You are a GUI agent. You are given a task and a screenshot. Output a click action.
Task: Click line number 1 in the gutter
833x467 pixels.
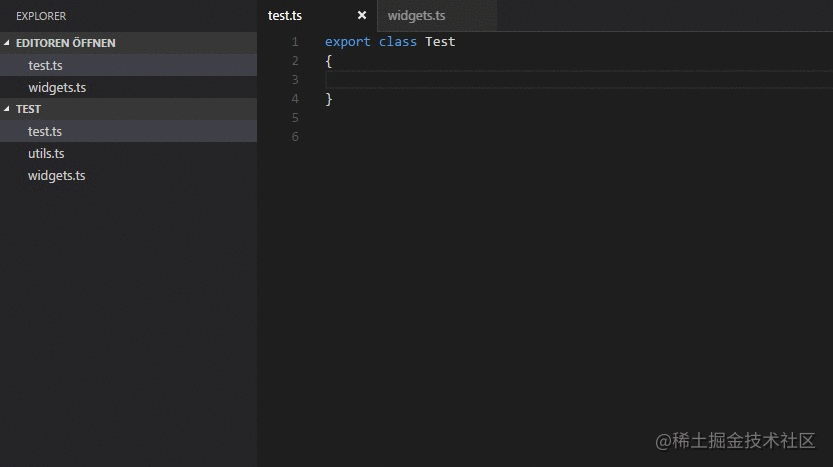coord(294,42)
